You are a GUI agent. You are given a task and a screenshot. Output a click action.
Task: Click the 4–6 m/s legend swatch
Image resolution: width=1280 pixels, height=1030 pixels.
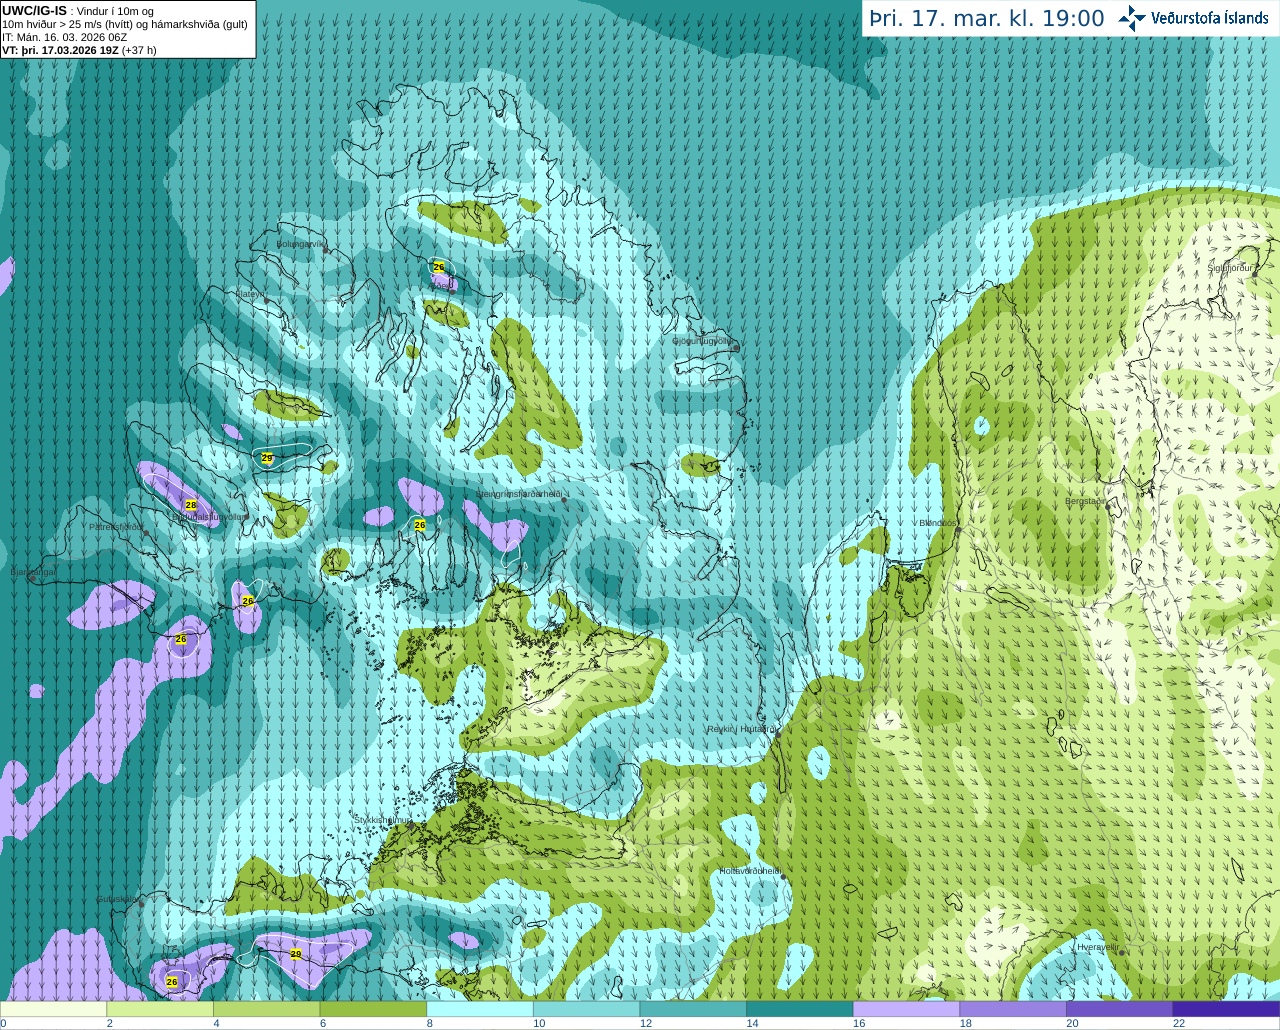pos(266,1008)
